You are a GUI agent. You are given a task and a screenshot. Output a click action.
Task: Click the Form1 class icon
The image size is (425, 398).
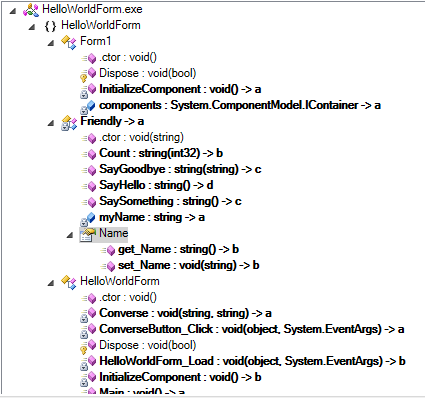[x=69, y=42]
